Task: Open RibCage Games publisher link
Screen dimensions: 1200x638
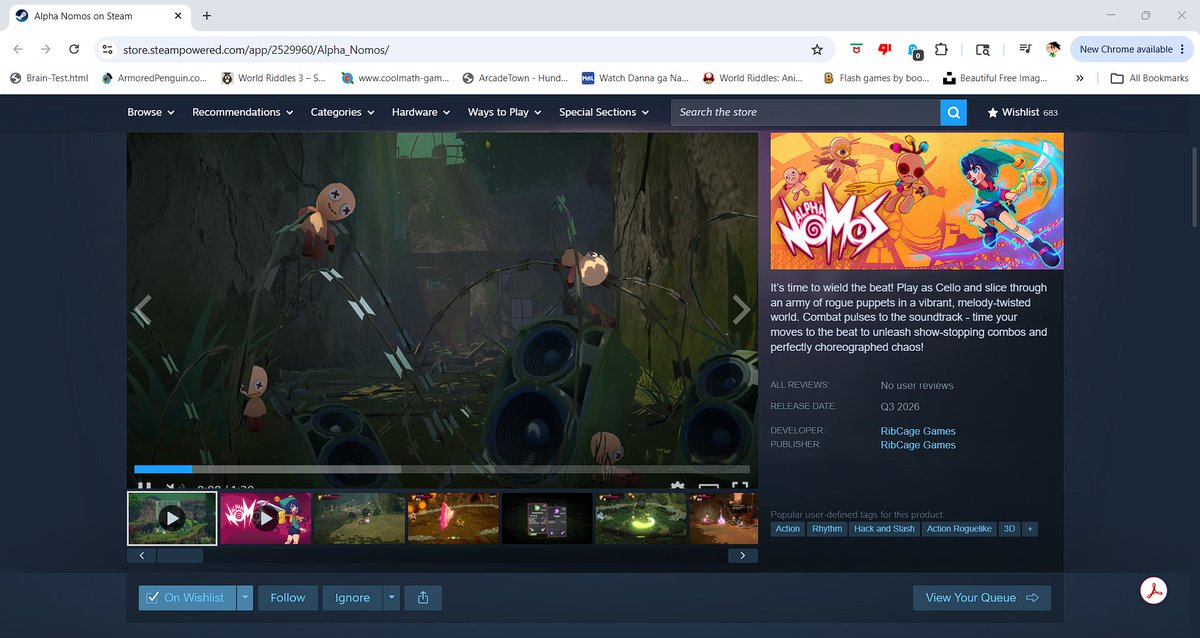Action: coord(918,445)
